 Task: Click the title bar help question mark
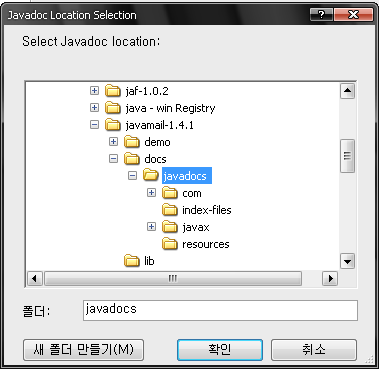[321, 14]
